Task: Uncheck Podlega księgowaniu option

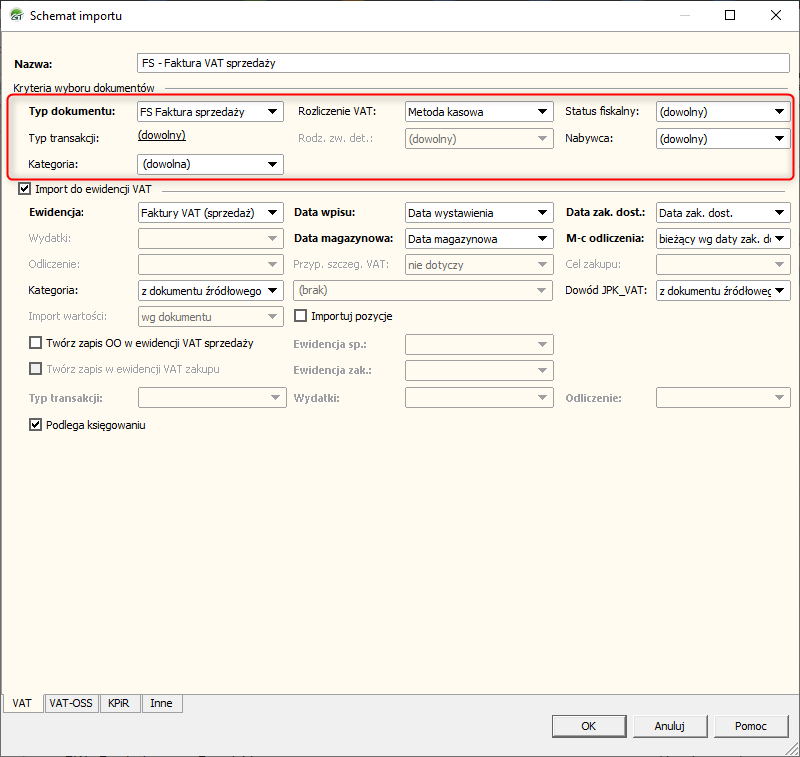Action: point(37,425)
